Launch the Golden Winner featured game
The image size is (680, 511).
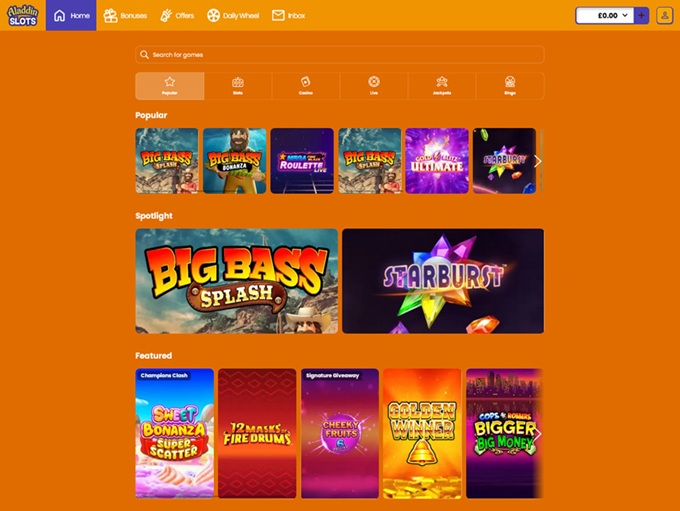pyautogui.click(x=422, y=432)
